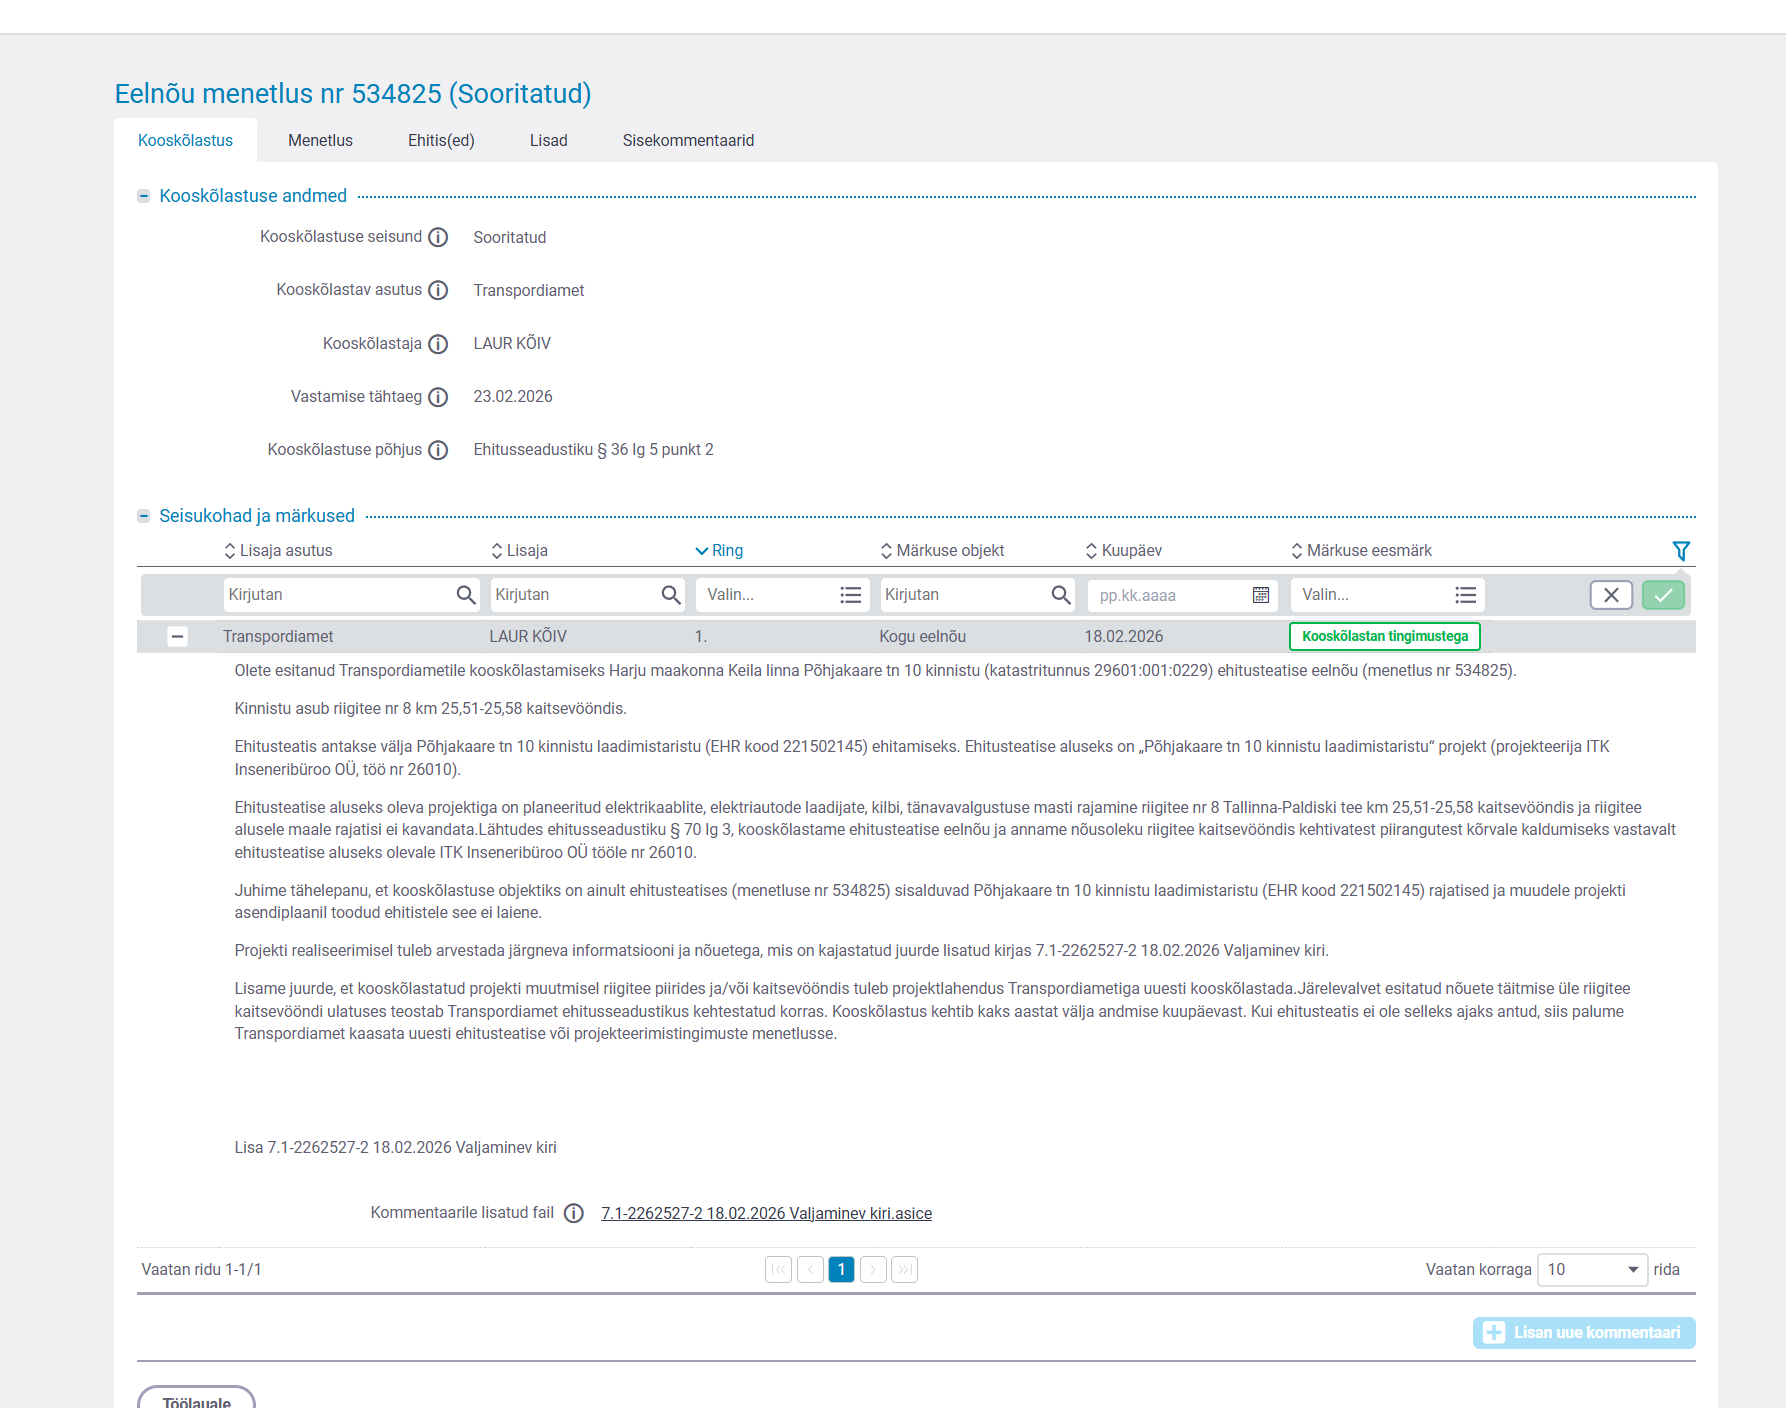The image size is (1786, 1408).
Task: Click info icon next to Kommentaarile lisatud fail
Action: coord(573,1213)
